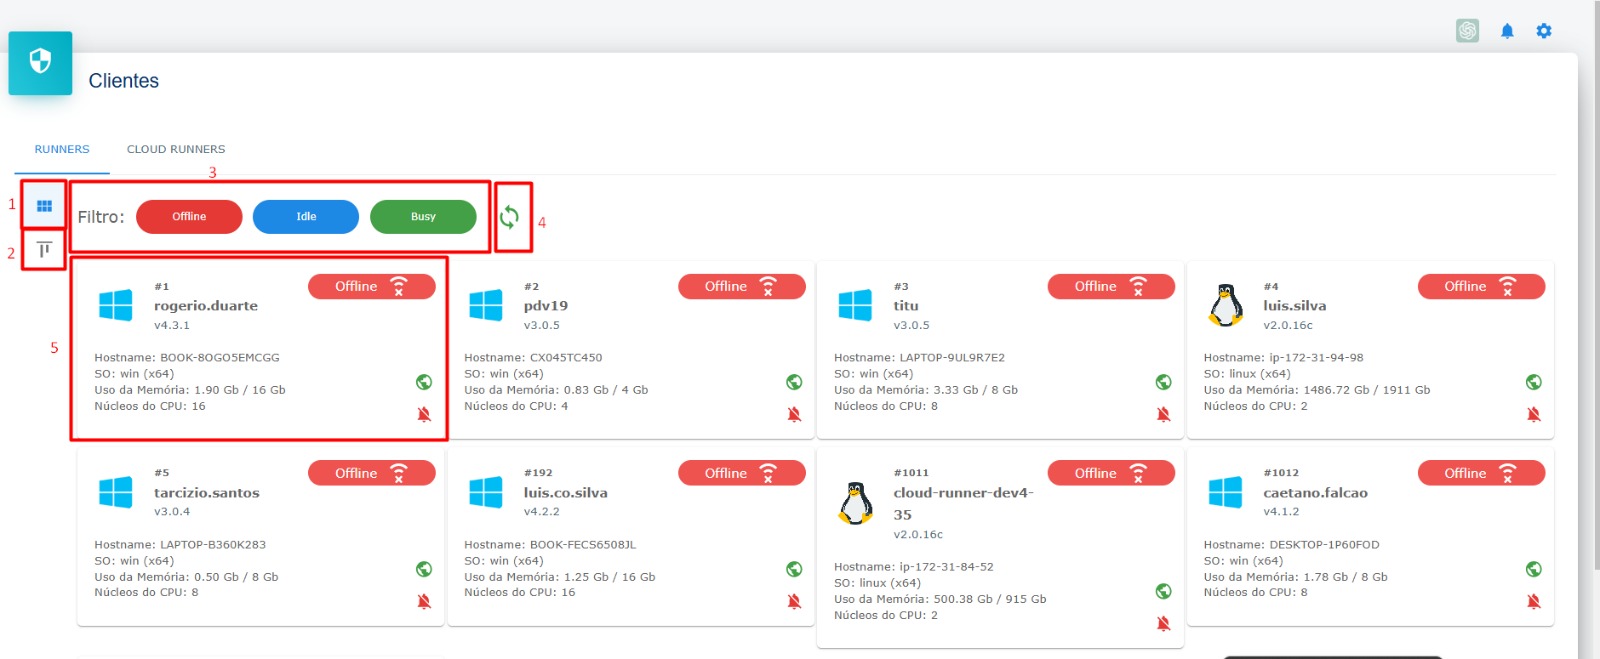1600x659 pixels.
Task: Click Offline badge on cloud-runner-dev4-35 card
Action: [x=1111, y=473]
